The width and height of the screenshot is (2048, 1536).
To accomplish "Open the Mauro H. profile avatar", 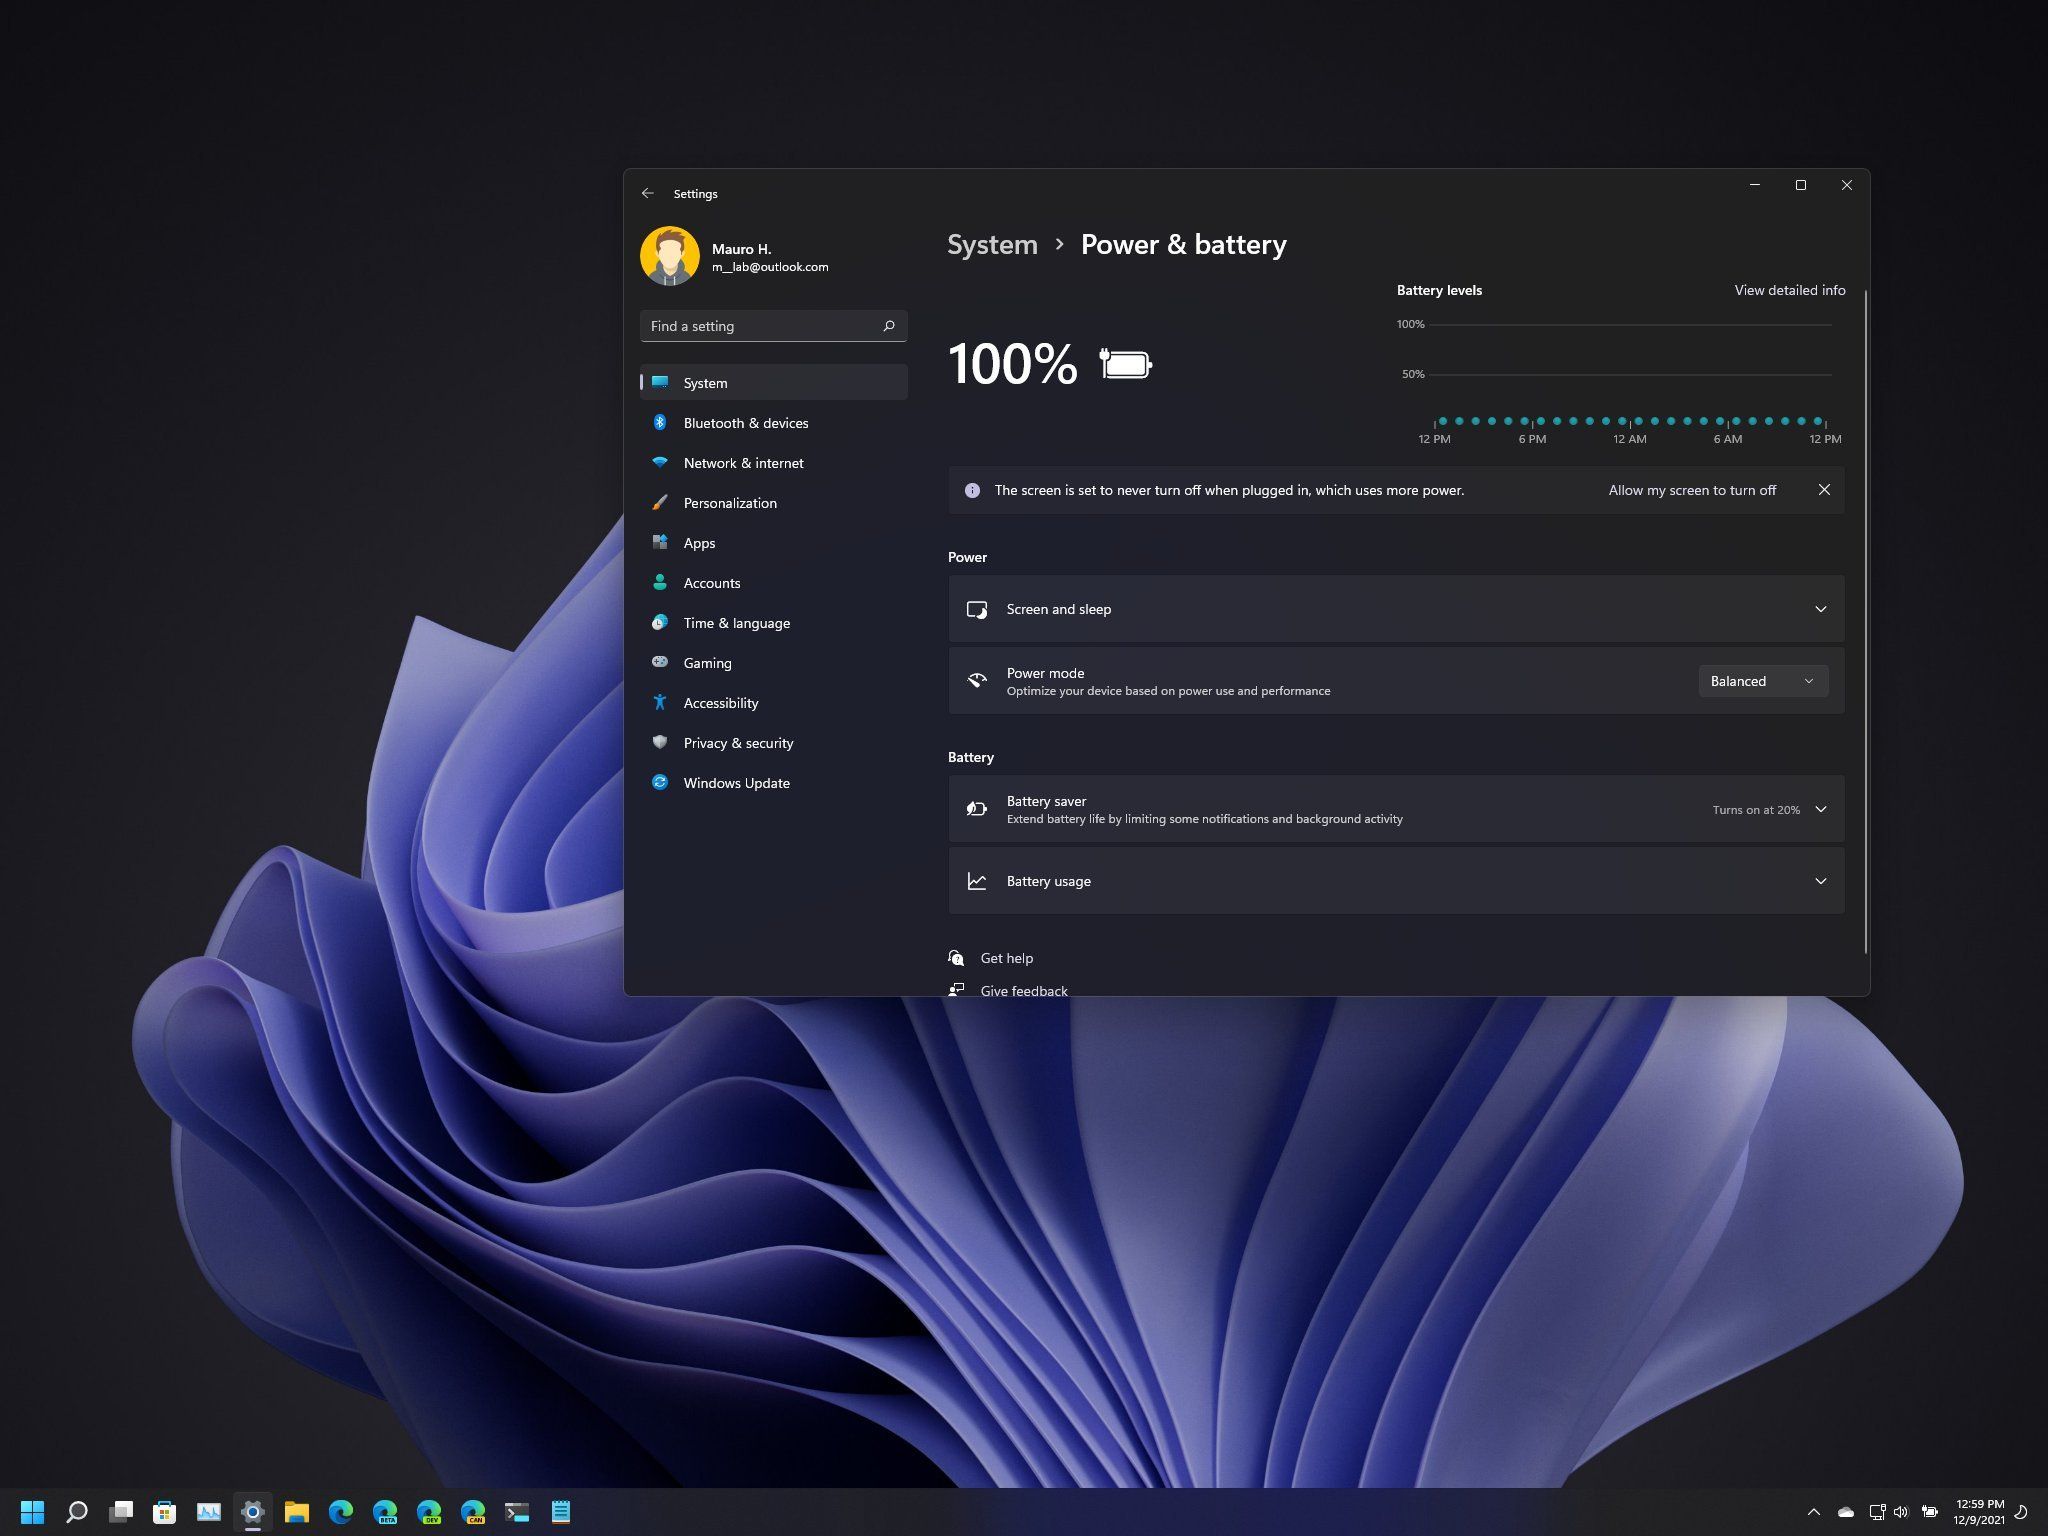I will click(x=669, y=256).
